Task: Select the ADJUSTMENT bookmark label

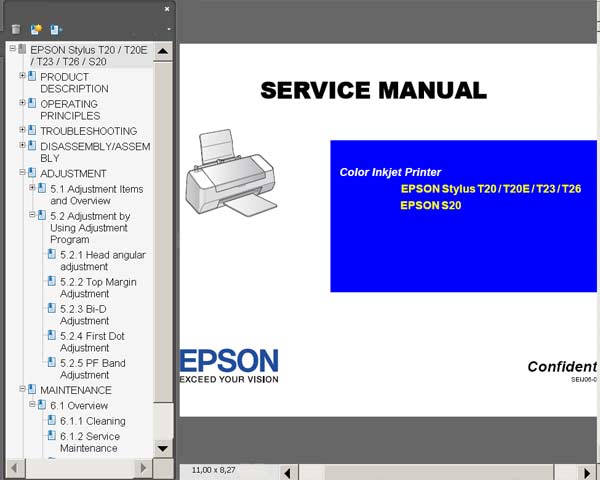Action: coord(73,174)
